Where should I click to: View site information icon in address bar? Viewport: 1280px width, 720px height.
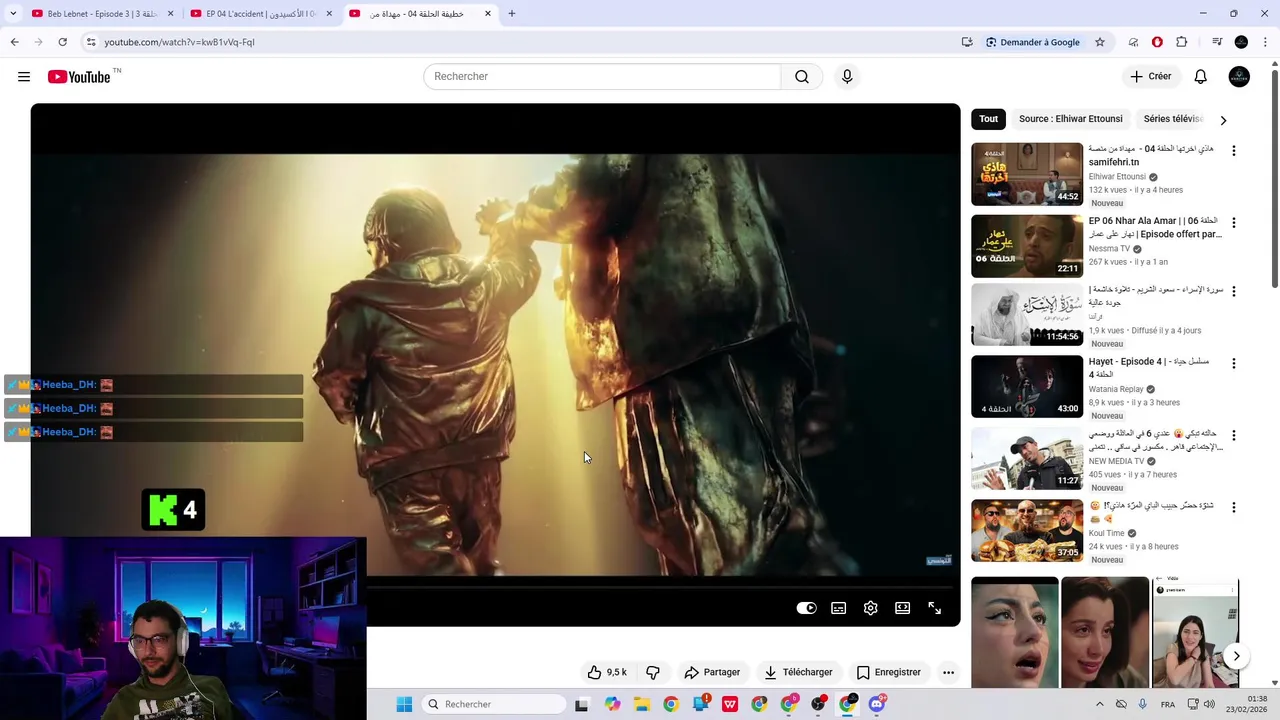91,42
